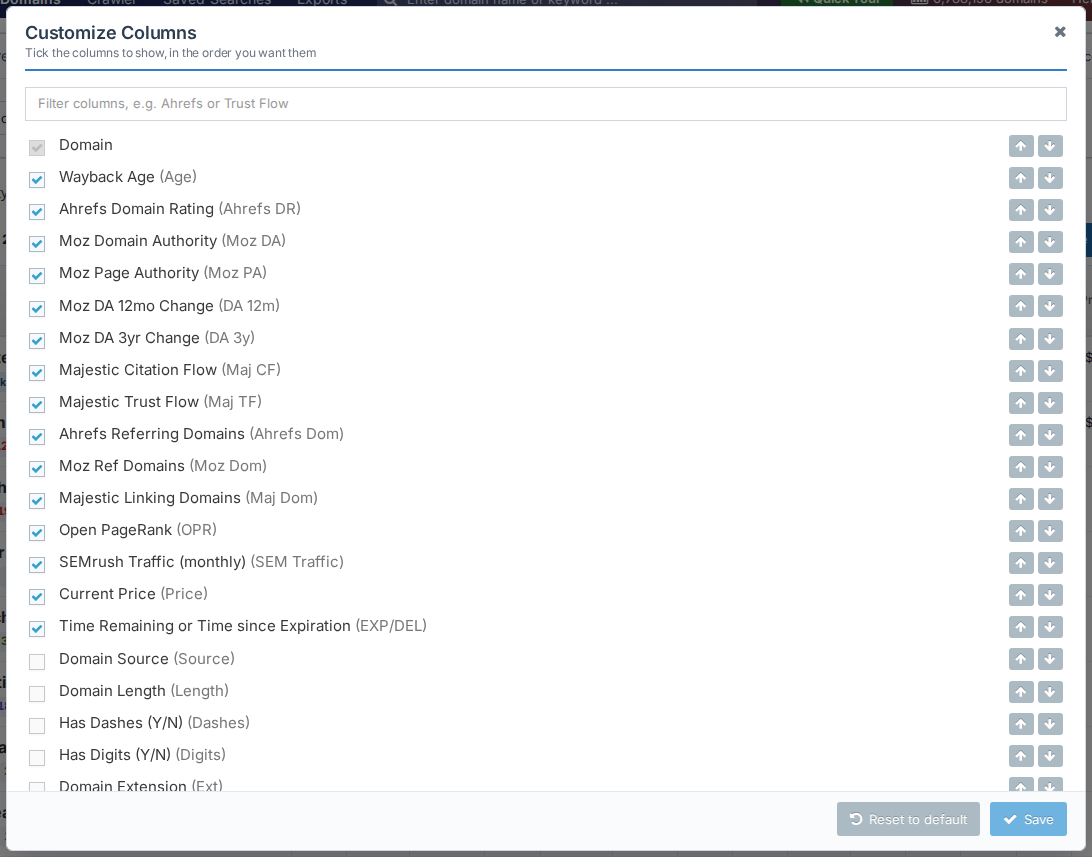Viewport: 1092px width, 857px height.
Task: Move Ahrefs Referring Domains column down
Action: click(x=1050, y=435)
